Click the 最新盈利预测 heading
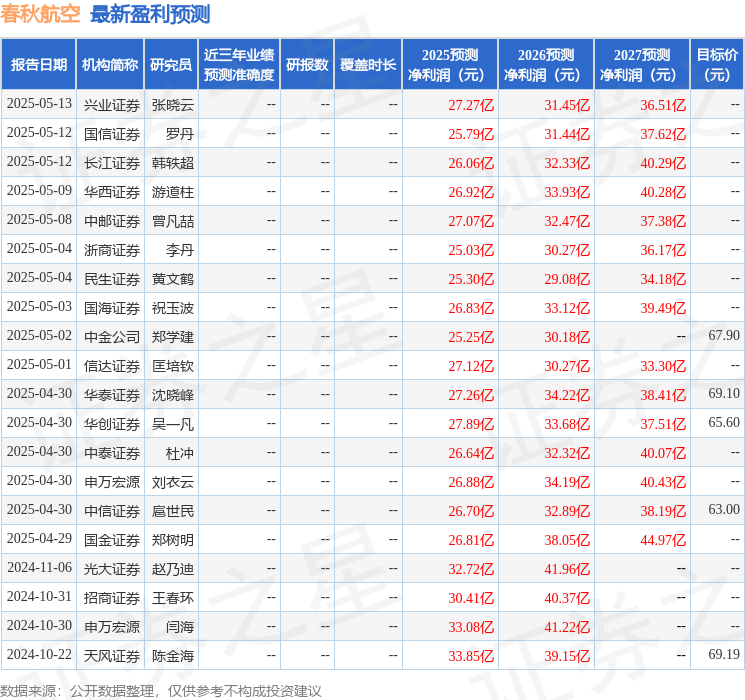Image resolution: width=745 pixels, height=700 pixels. 150,14
